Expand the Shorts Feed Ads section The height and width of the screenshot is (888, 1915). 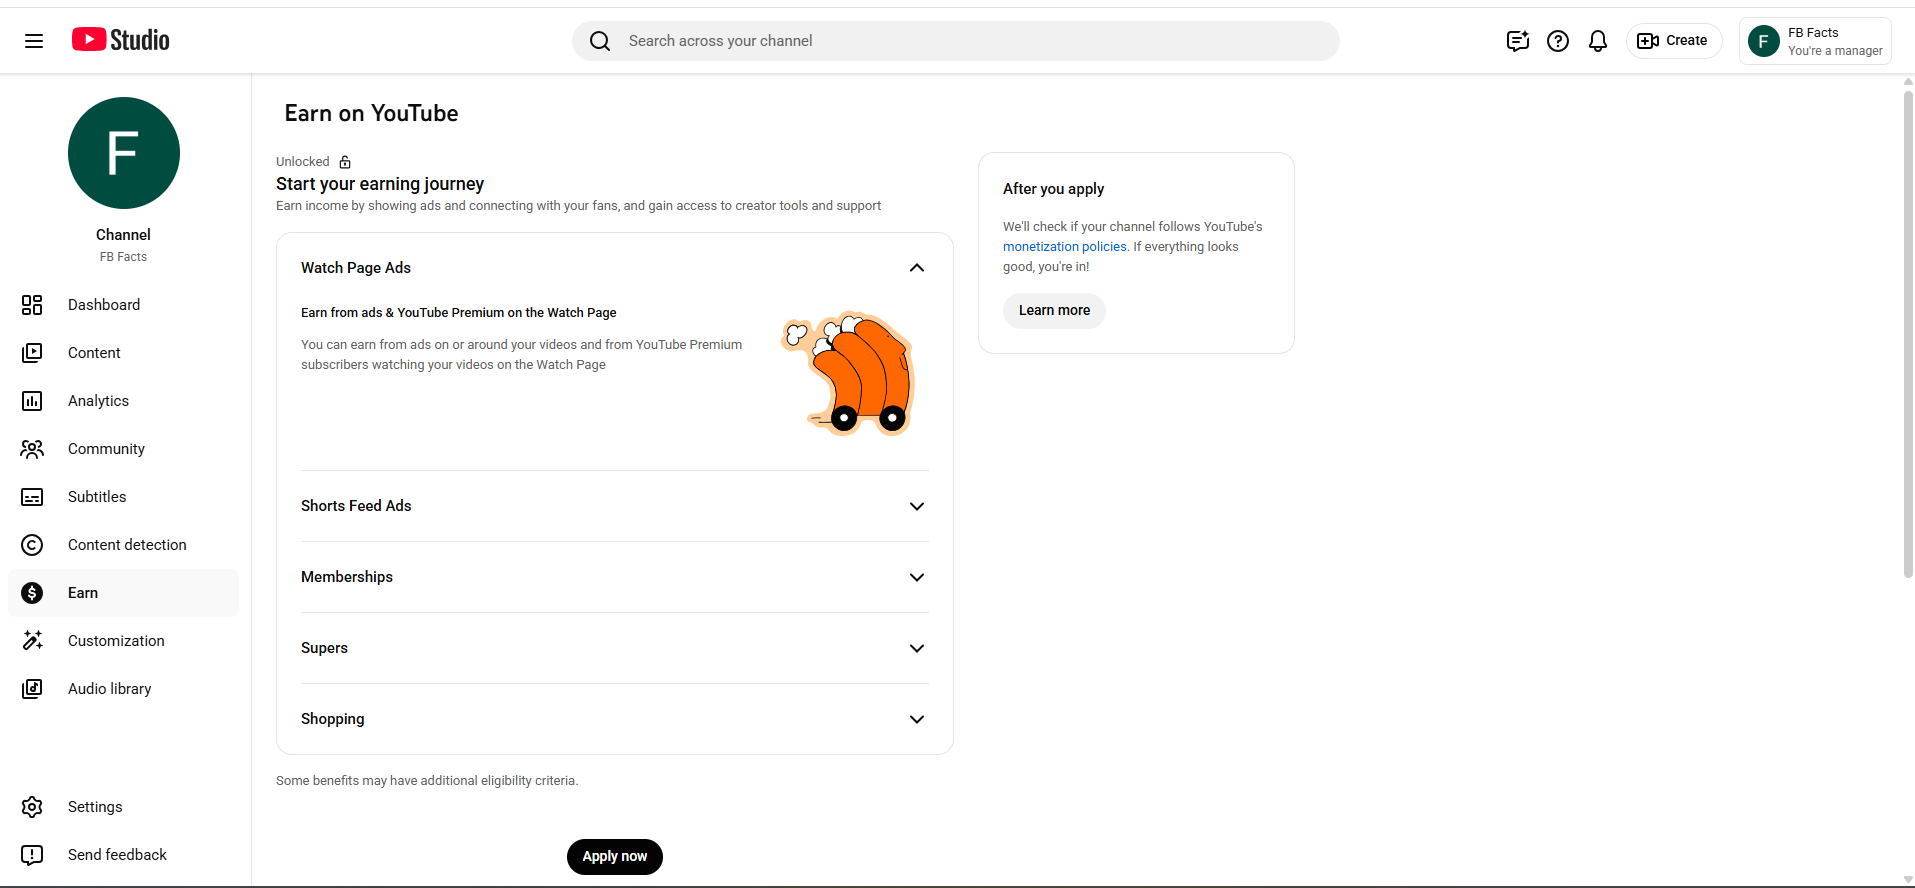click(x=916, y=506)
